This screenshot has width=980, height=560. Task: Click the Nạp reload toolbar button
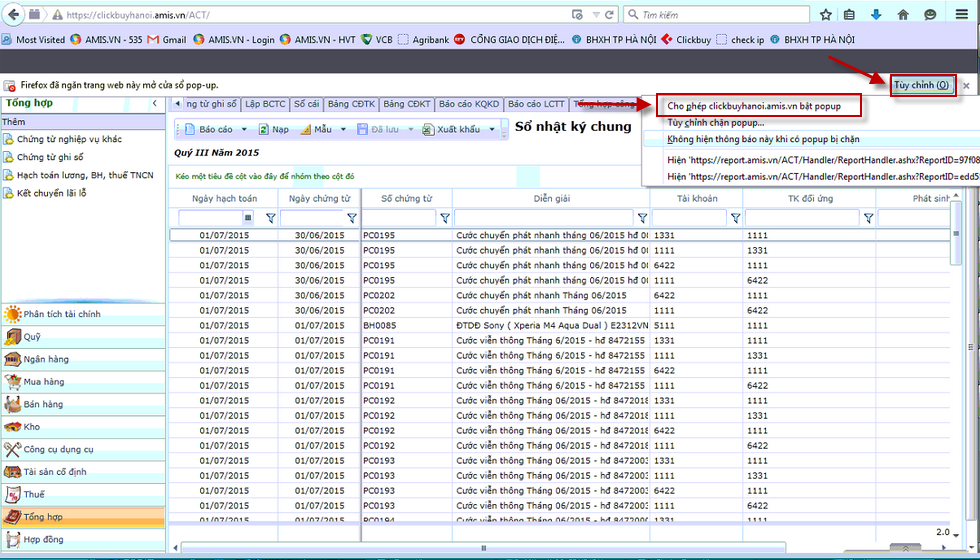click(274, 129)
